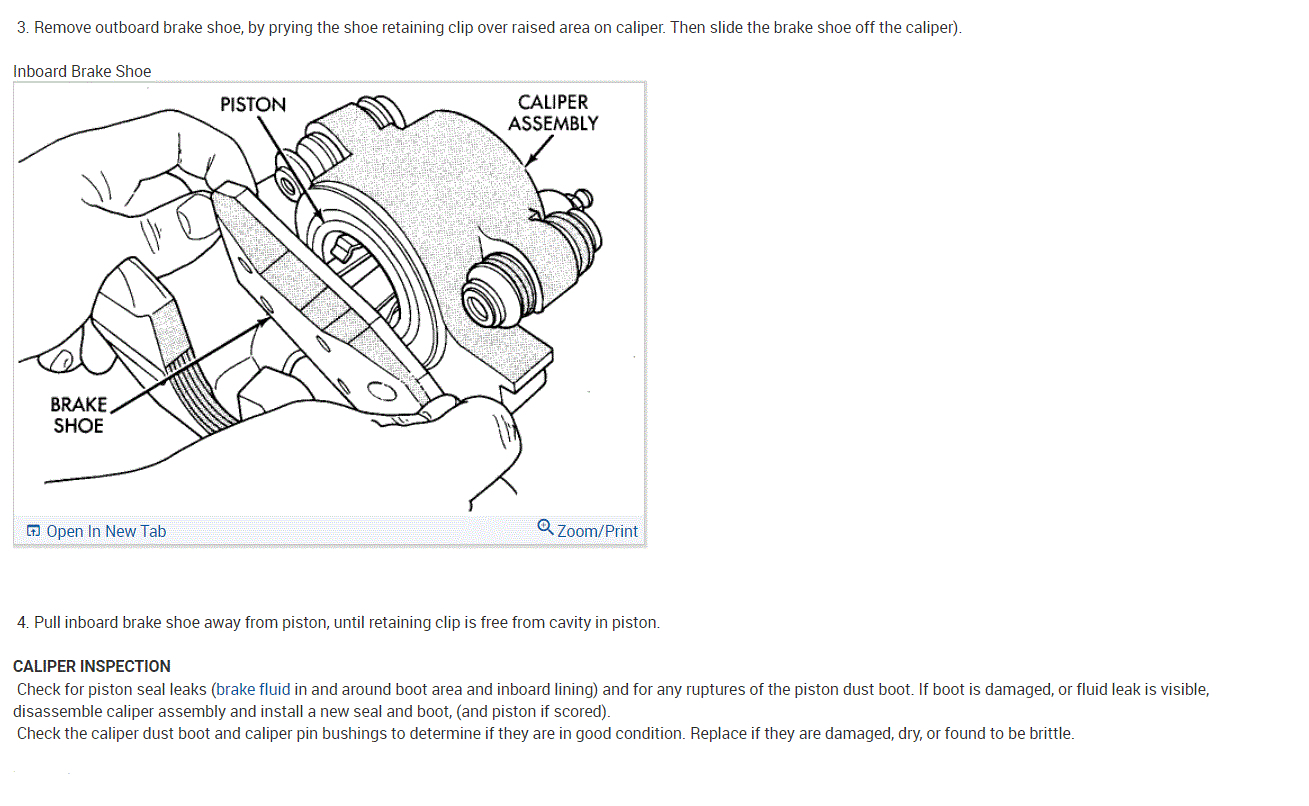Click the step 3 'Remove outboard brake shoe' text
This screenshot has width=1309, height=806.
pos(489,27)
